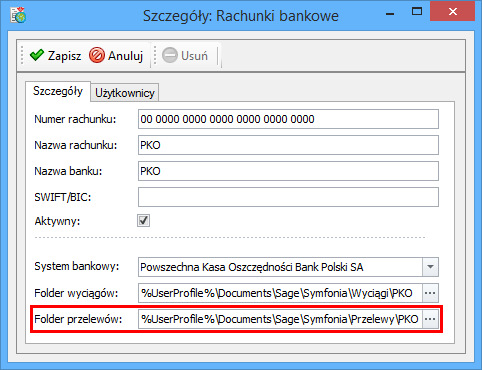Toggle the Aktywny checkbox

click(x=143, y=221)
